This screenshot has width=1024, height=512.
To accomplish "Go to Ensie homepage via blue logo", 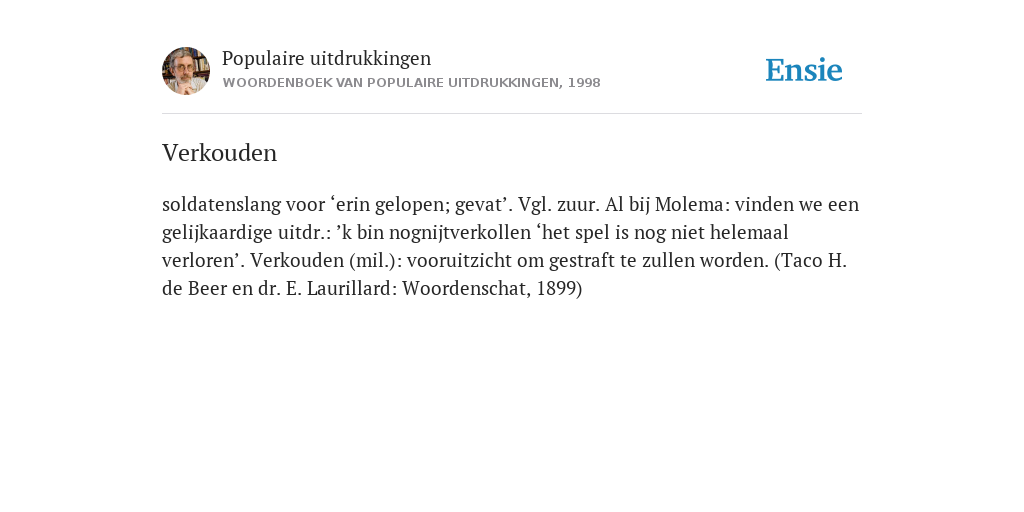I will (804, 71).
